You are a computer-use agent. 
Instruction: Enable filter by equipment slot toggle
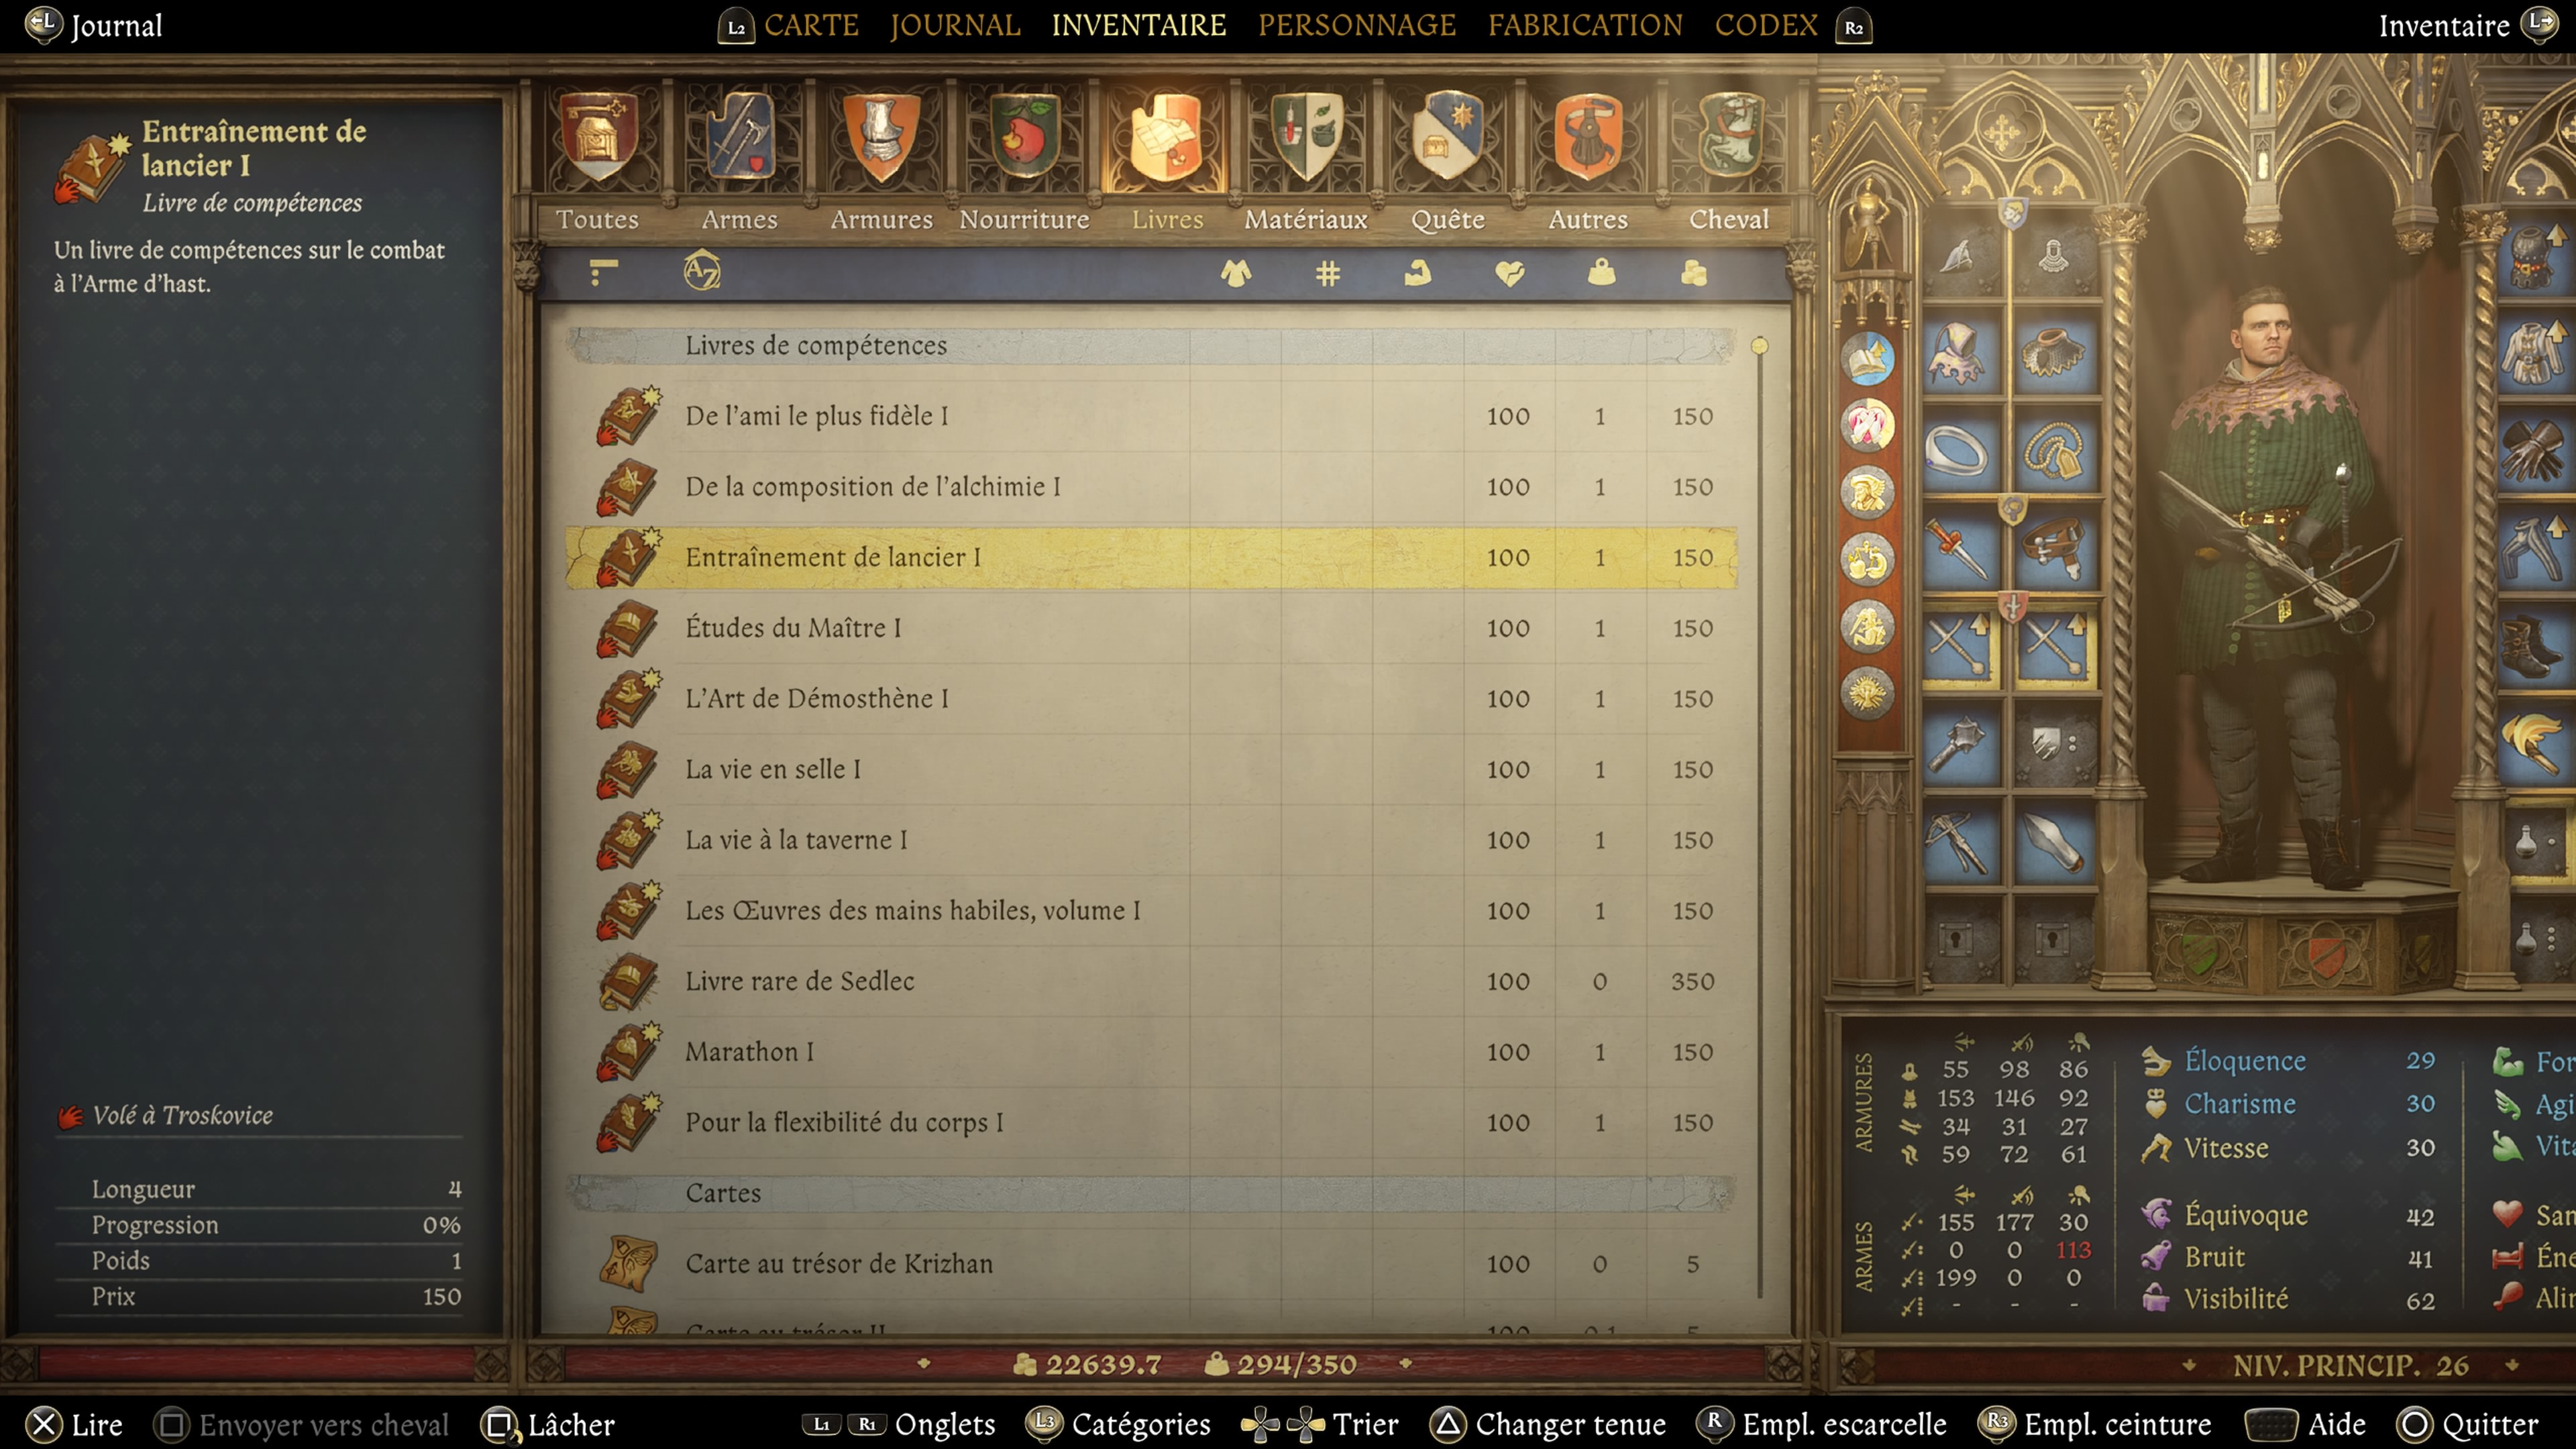(x=1237, y=274)
